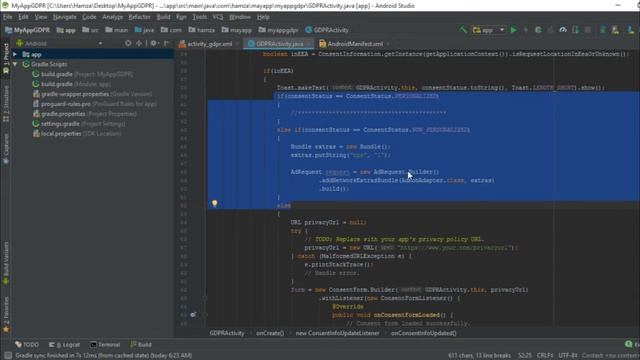Click the yellow light bulb intention icon

tap(214, 203)
